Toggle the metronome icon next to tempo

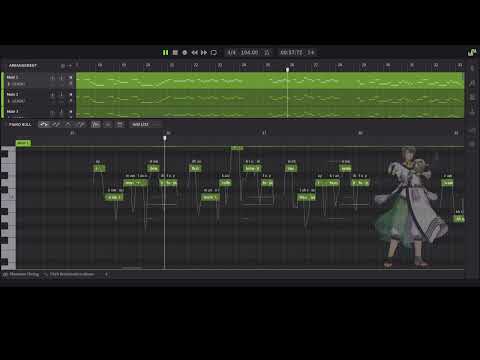pyautogui.click(x=267, y=52)
